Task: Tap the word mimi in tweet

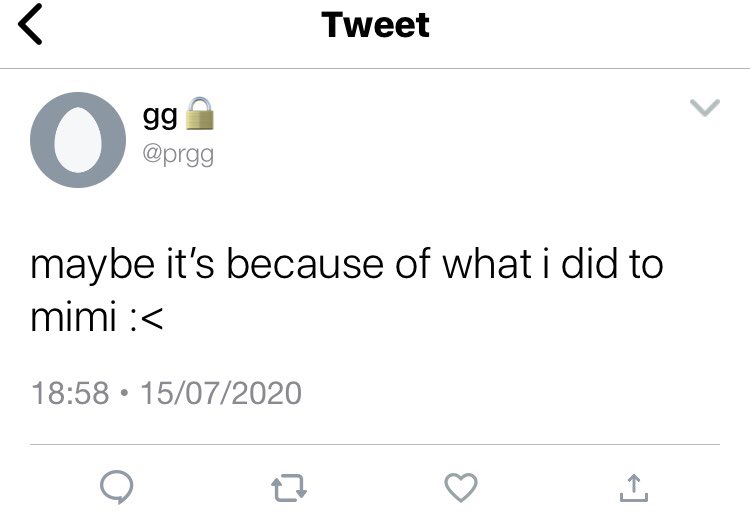Action: (x=74, y=317)
